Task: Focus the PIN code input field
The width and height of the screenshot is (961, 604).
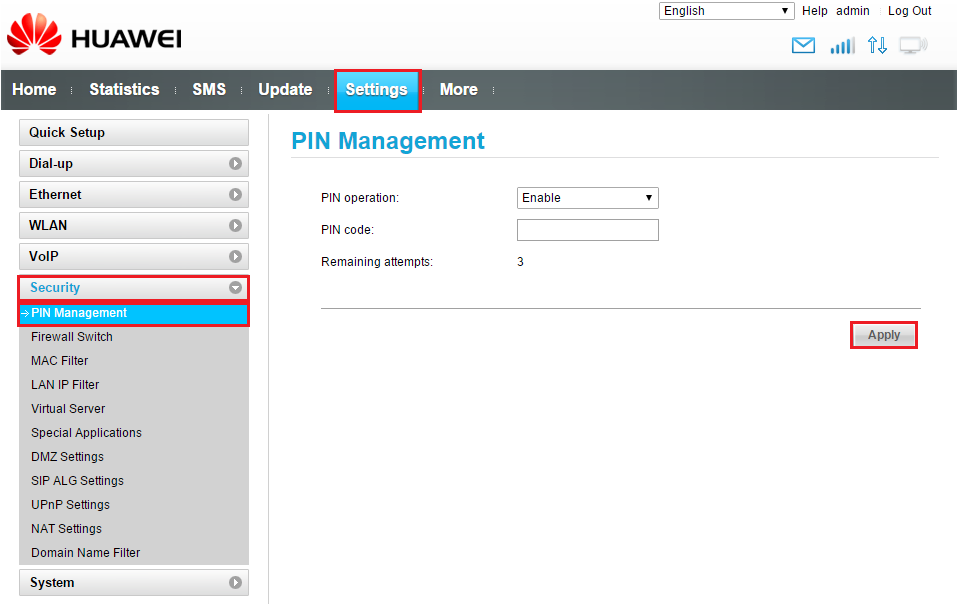Action: (x=588, y=230)
